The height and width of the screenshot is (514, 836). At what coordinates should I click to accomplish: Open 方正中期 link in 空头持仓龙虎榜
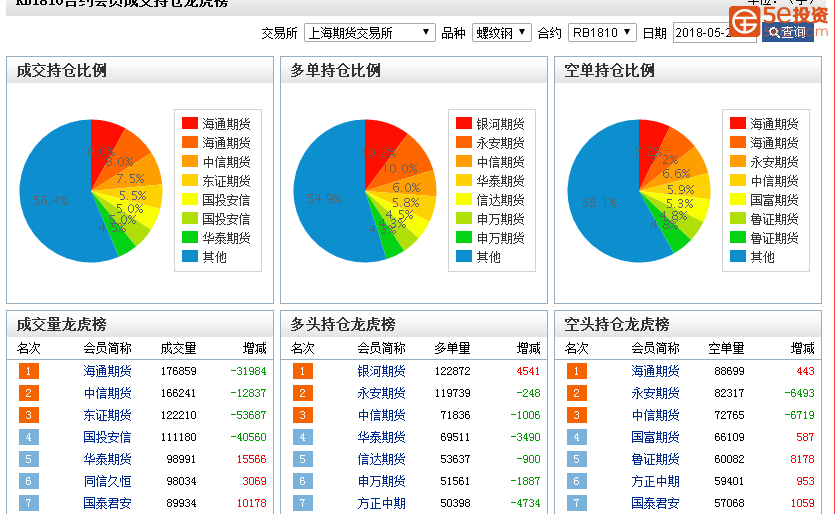[x=655, y=481]
